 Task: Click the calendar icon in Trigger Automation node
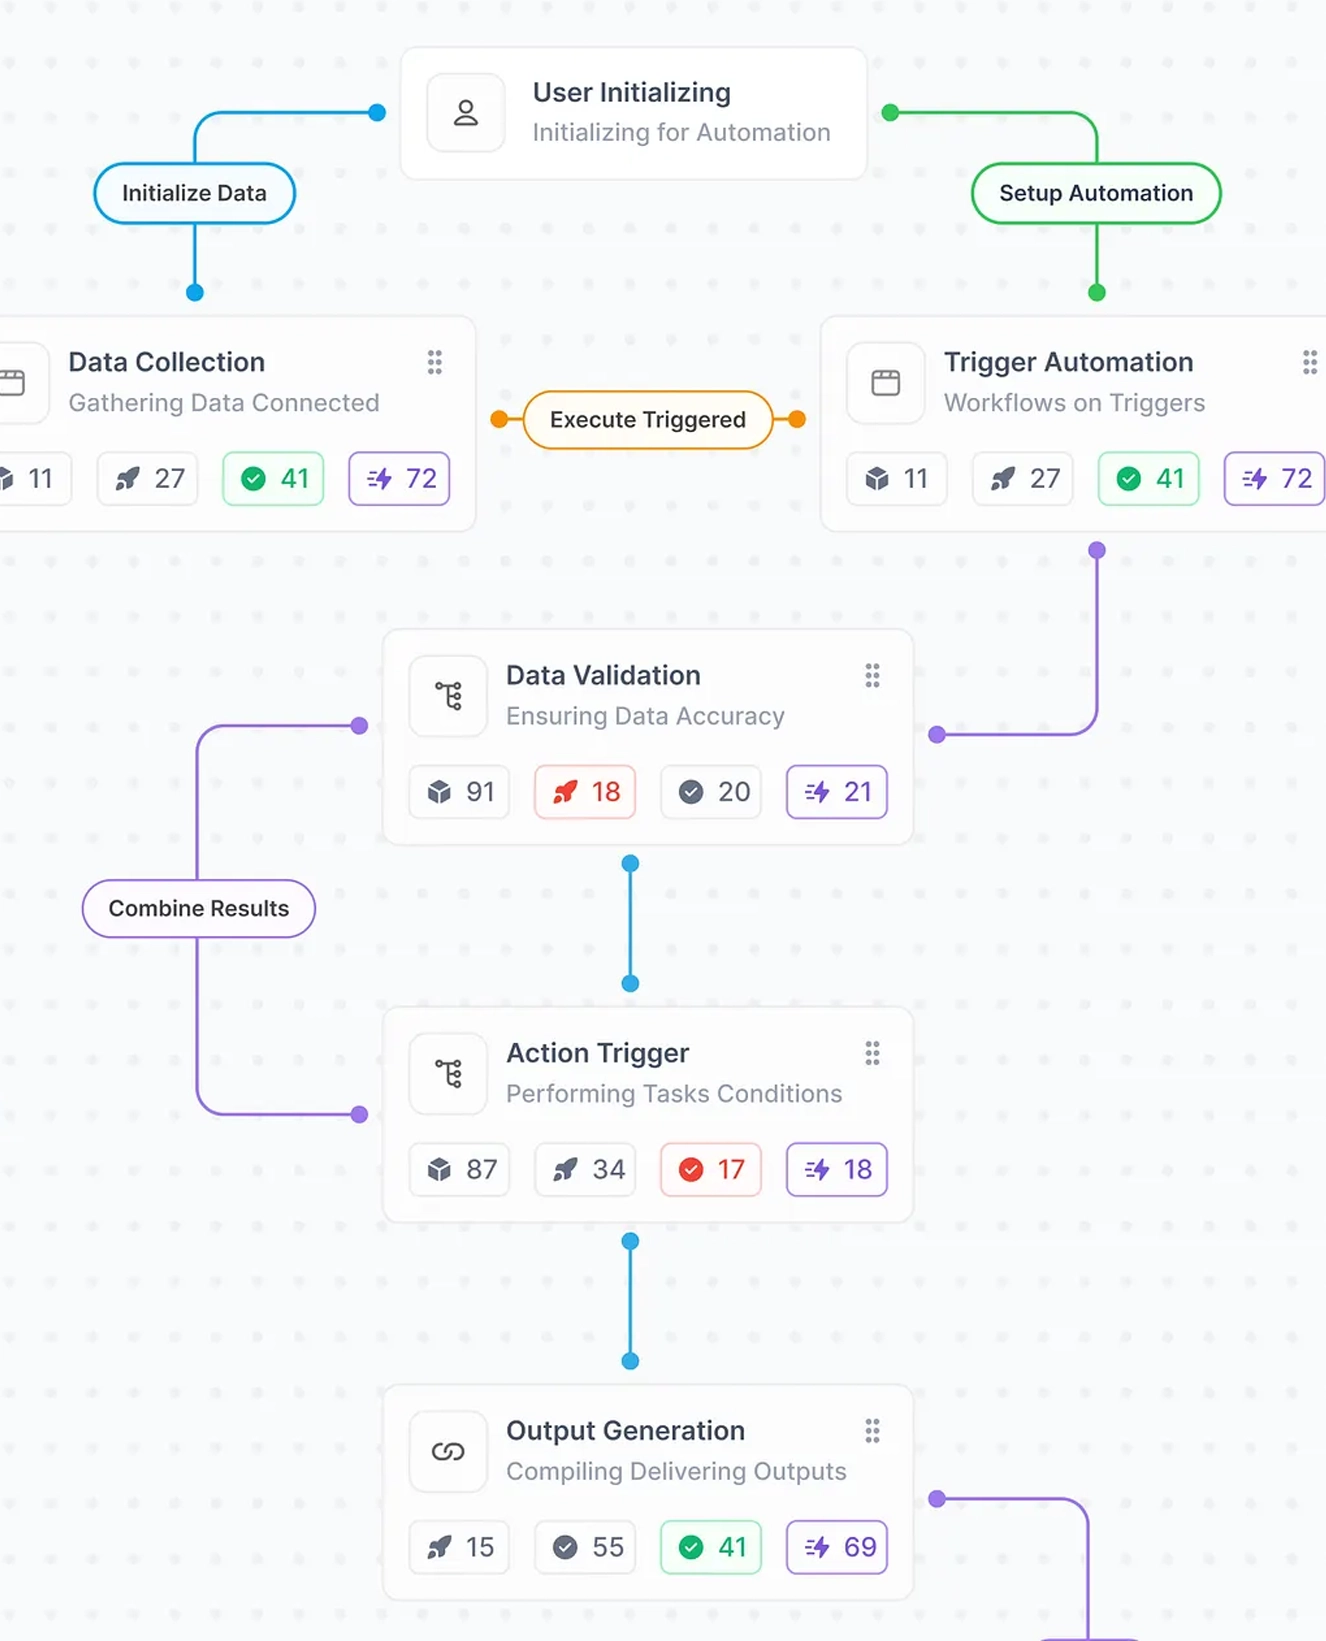pyautogui.click(x=885, y=383)
